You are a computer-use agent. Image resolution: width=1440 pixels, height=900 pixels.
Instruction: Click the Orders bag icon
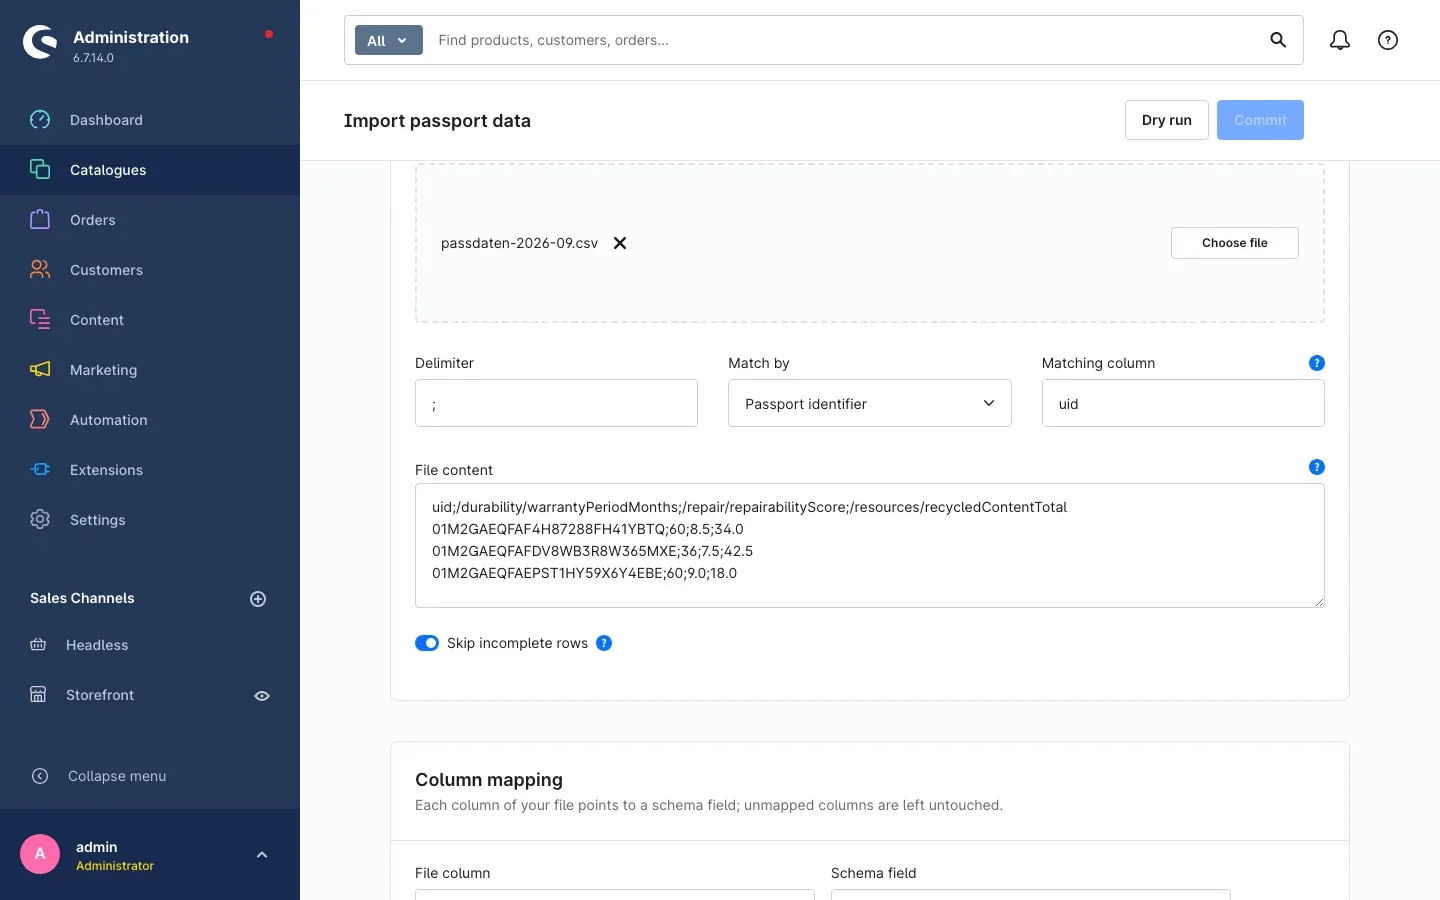click(x=40, y=220)
